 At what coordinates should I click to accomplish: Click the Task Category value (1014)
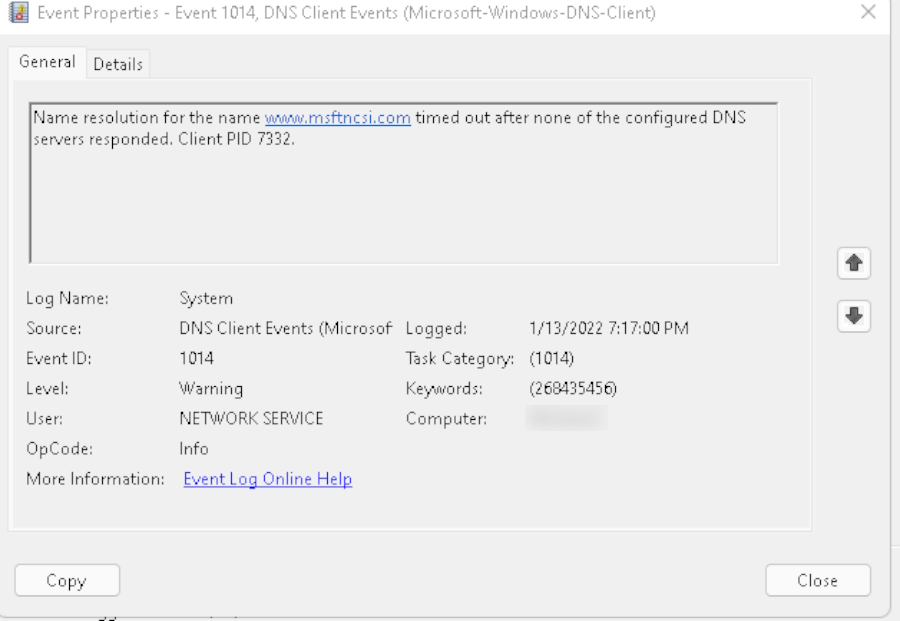click(551, 358)
